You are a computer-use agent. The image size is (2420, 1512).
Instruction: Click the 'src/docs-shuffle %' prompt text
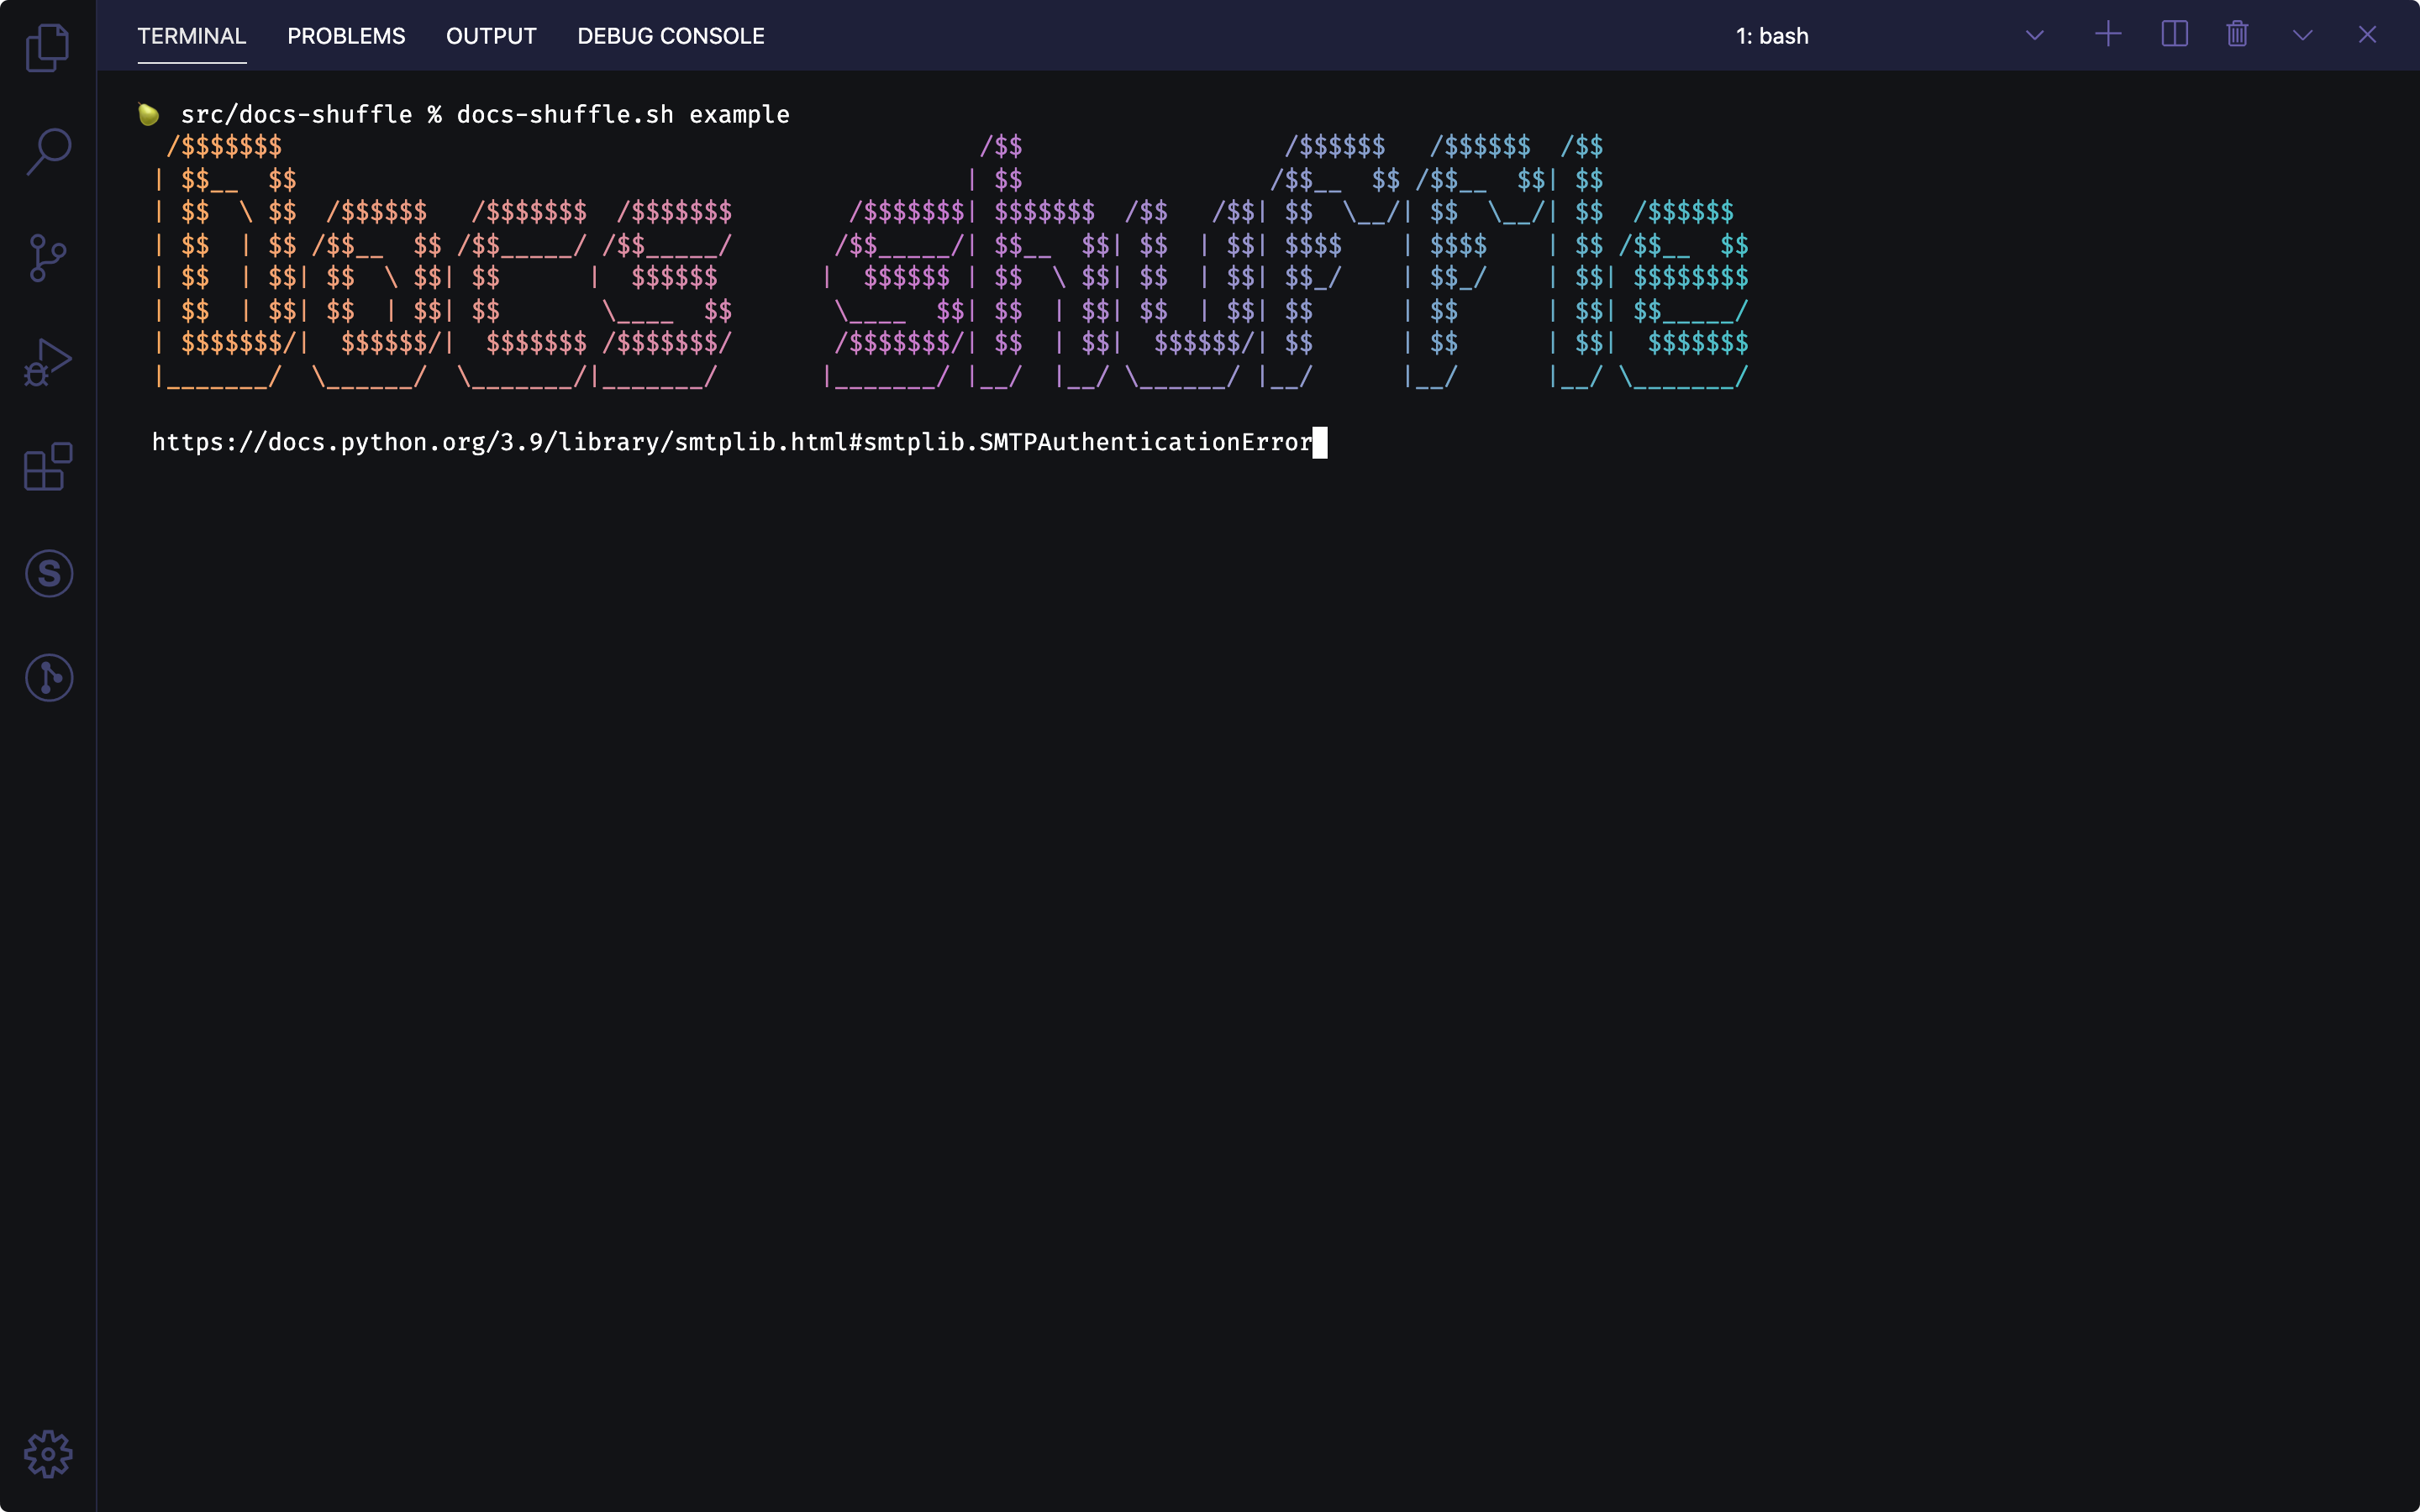[x=311, y=115]
